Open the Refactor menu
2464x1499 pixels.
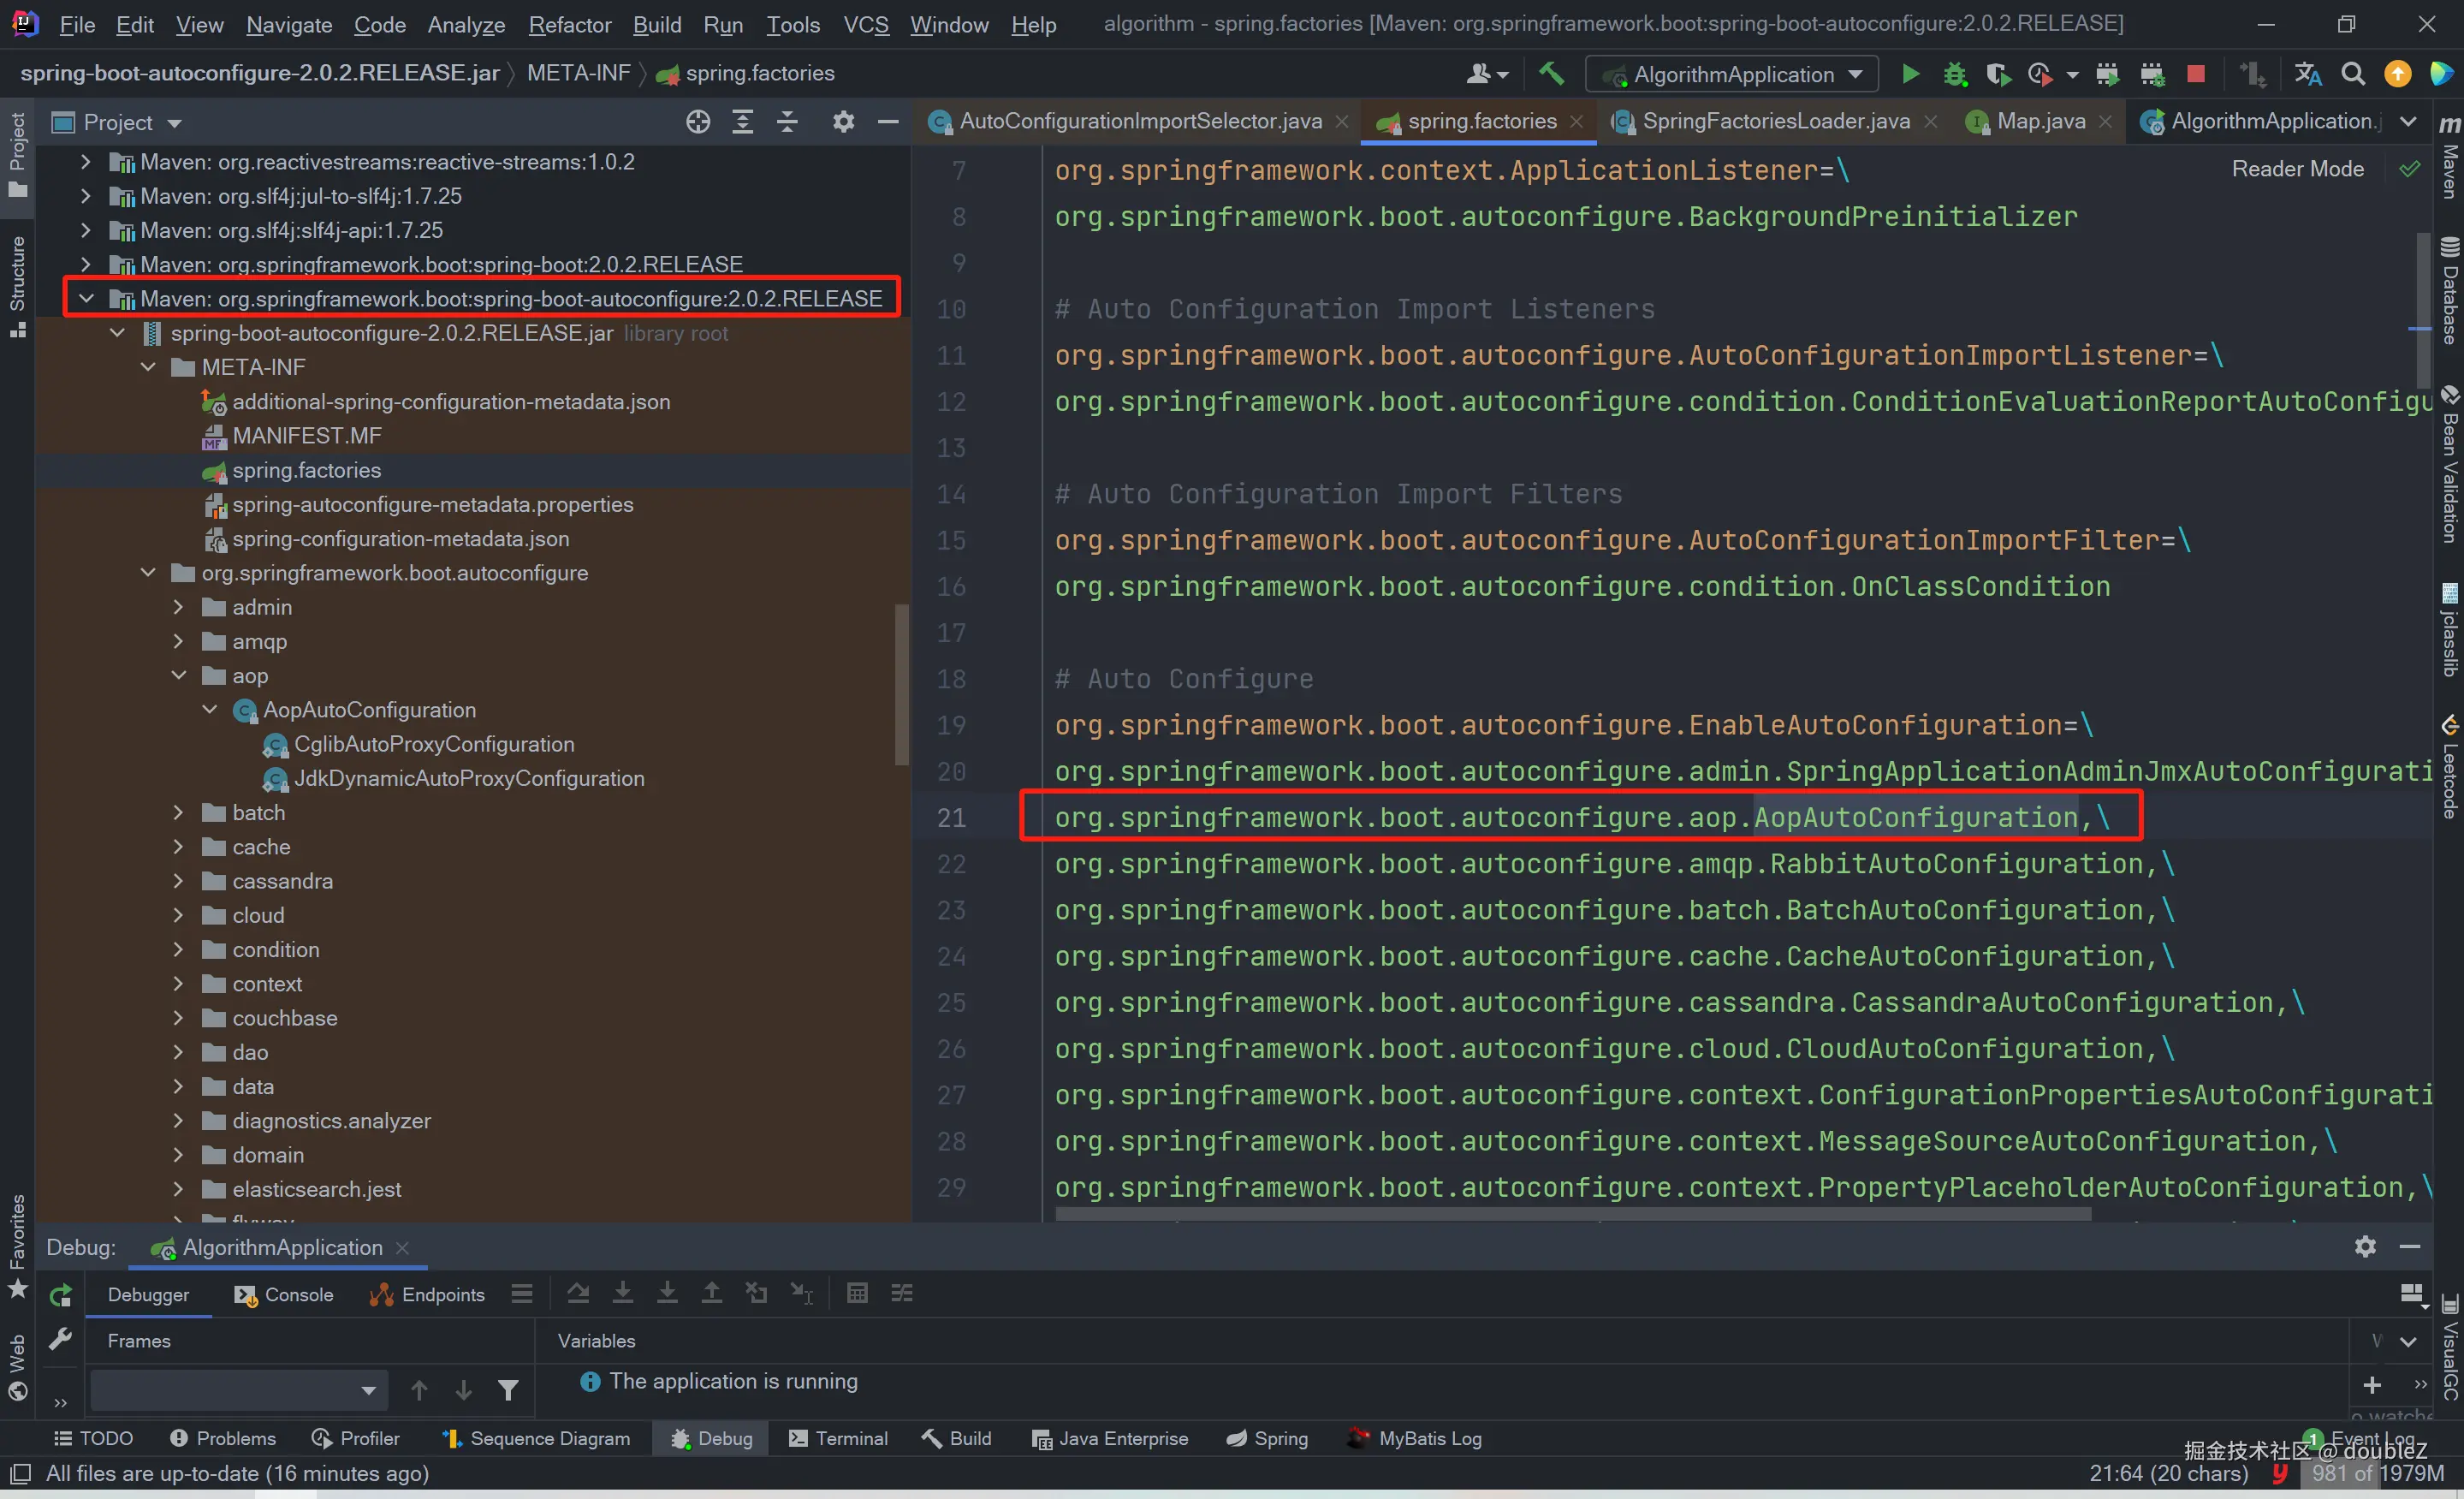tap(569, 24)
